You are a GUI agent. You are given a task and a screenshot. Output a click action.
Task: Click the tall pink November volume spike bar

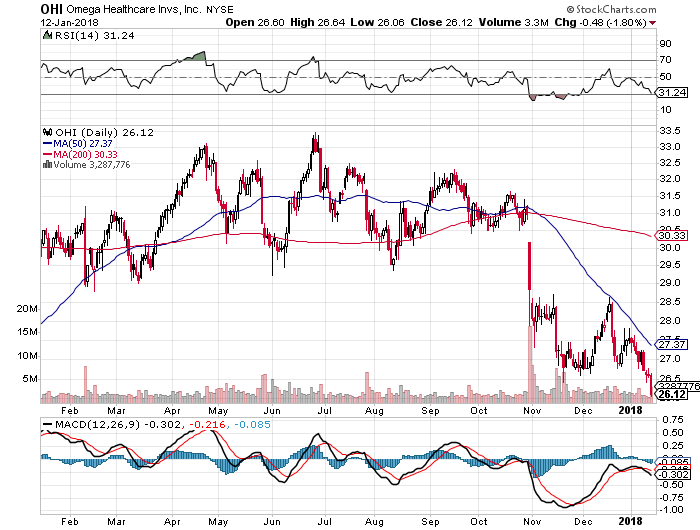pyautogui.click(x=530, y=365)
